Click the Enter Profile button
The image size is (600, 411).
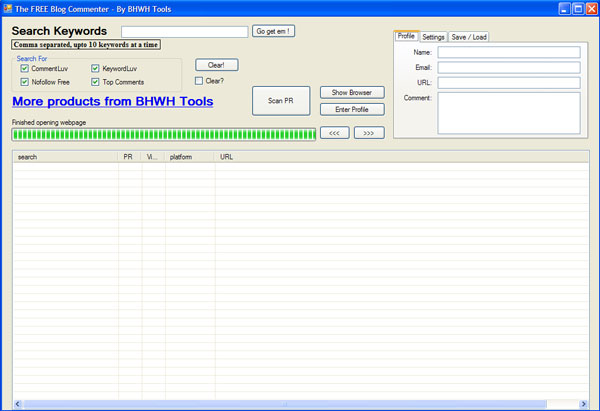coord(352,109)
